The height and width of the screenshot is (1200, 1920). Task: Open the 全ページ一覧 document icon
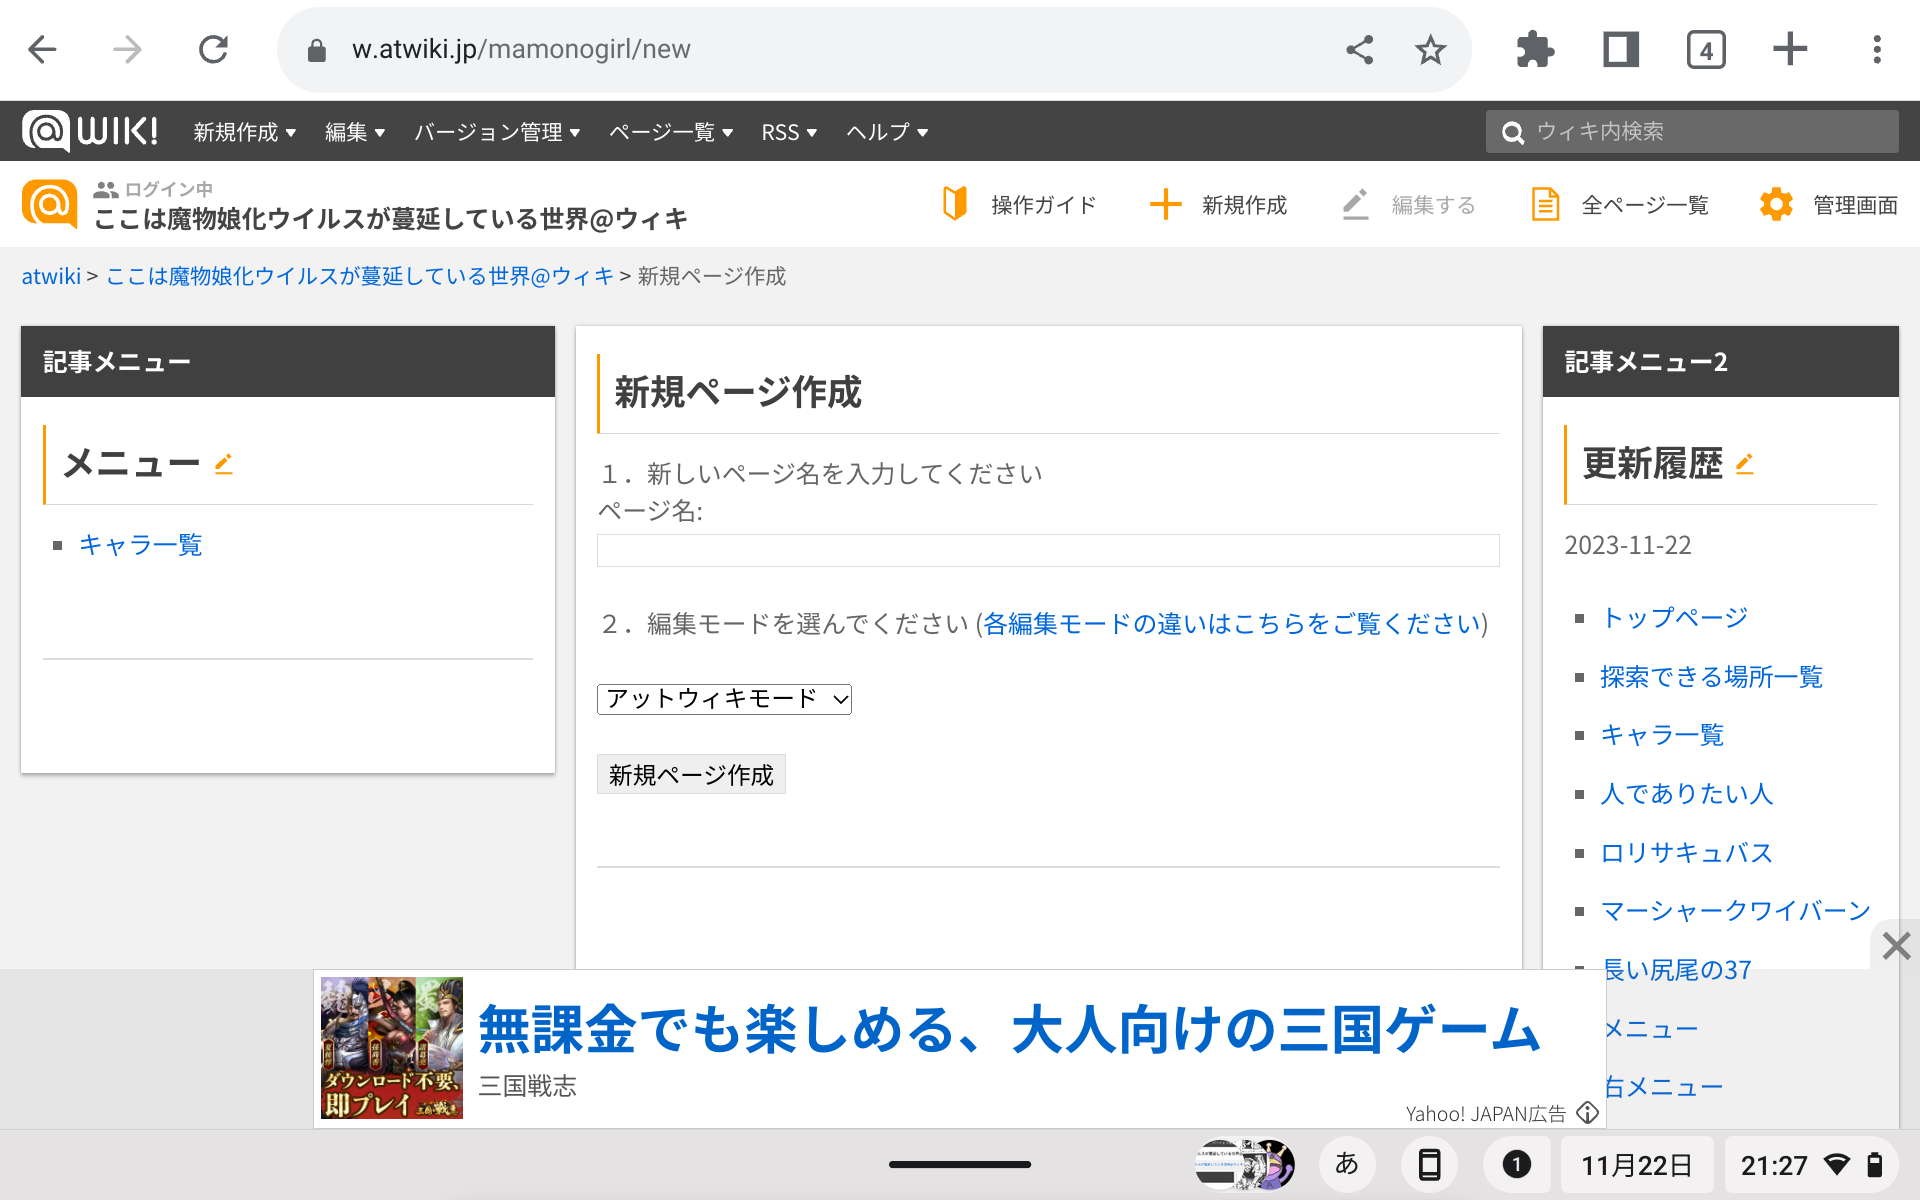coord(1545,204)
